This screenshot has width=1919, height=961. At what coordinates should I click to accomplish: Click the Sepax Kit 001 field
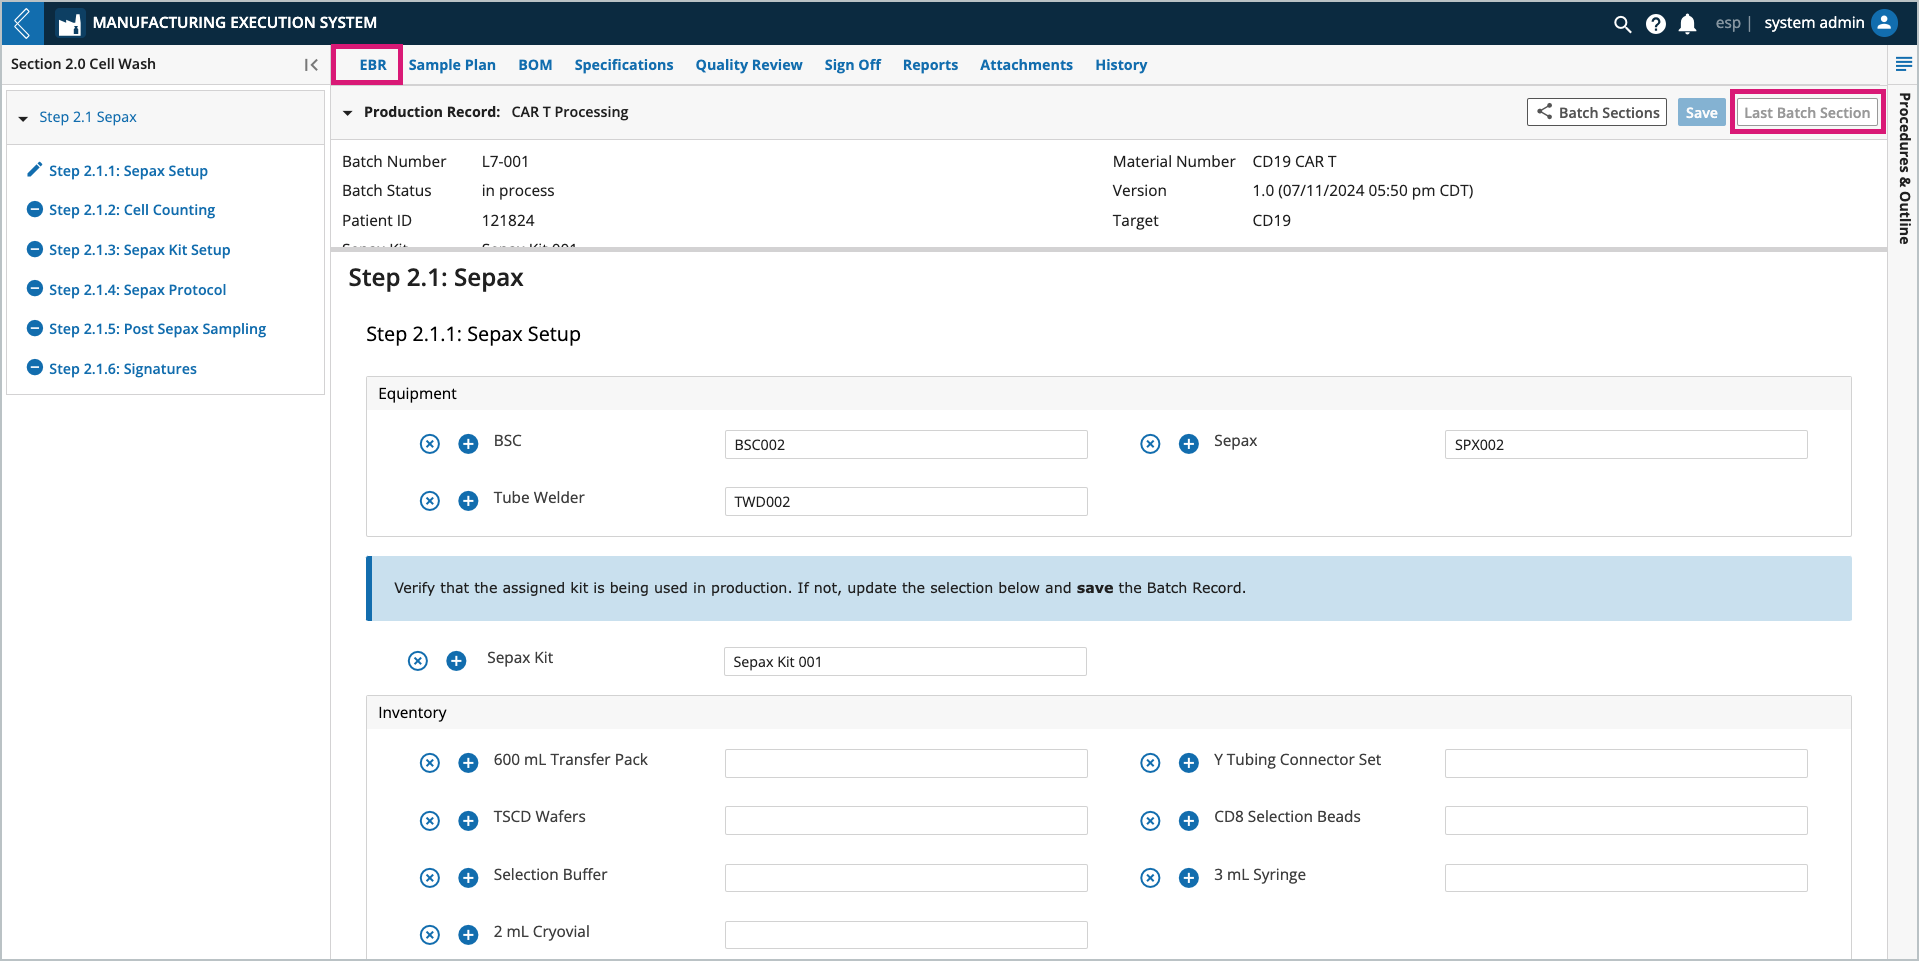(x=905, y=662)
